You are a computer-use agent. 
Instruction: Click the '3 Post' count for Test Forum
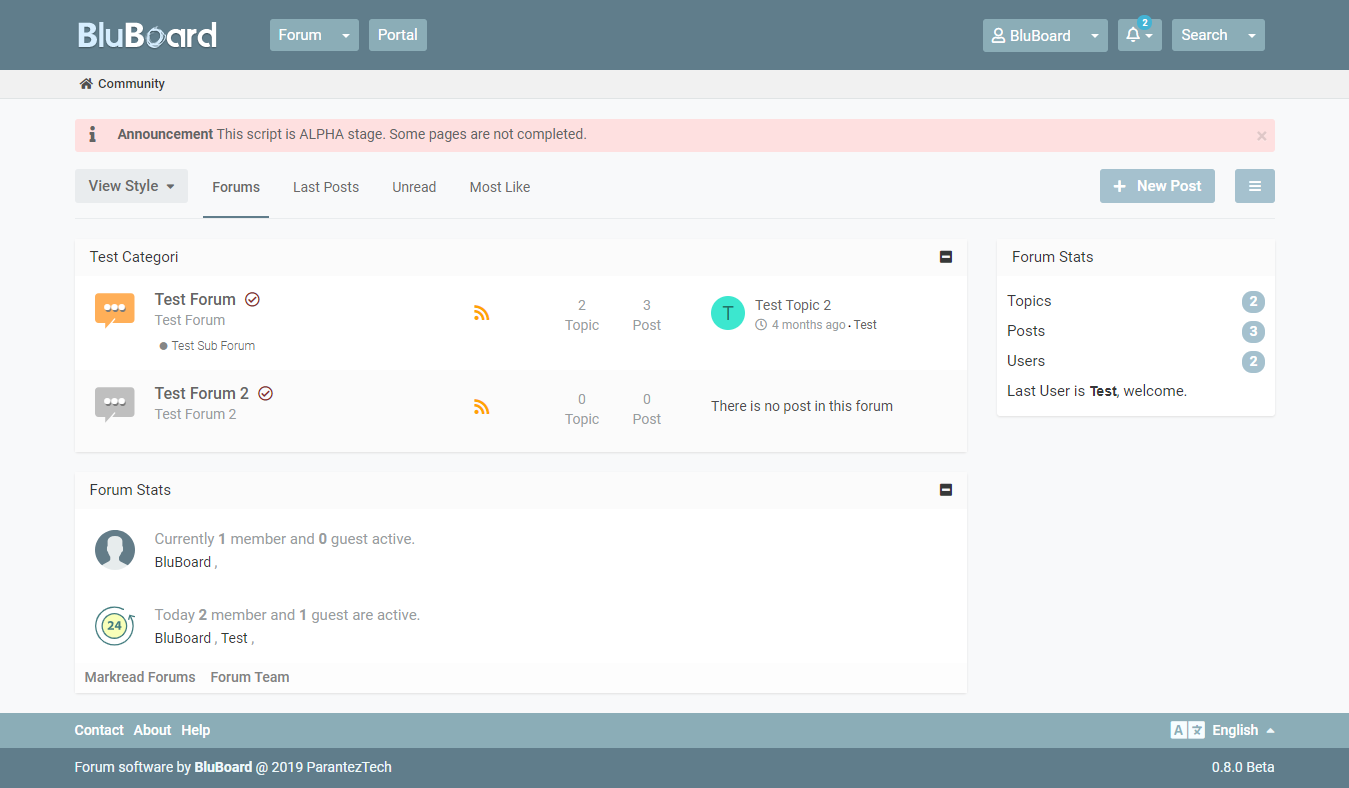click(647, 315)
